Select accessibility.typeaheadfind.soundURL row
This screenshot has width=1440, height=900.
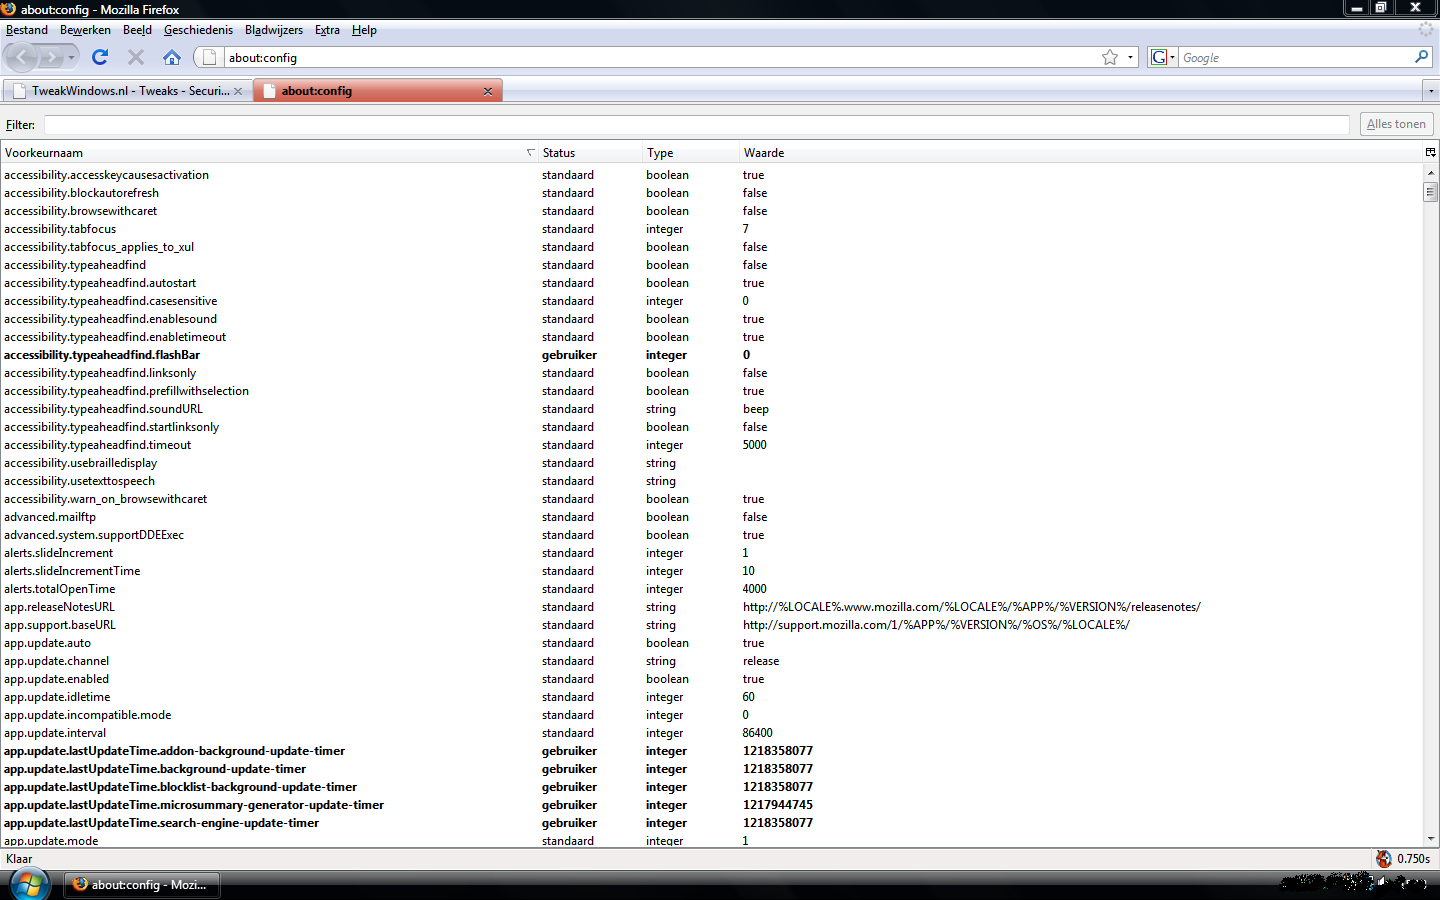coord(711,409)
